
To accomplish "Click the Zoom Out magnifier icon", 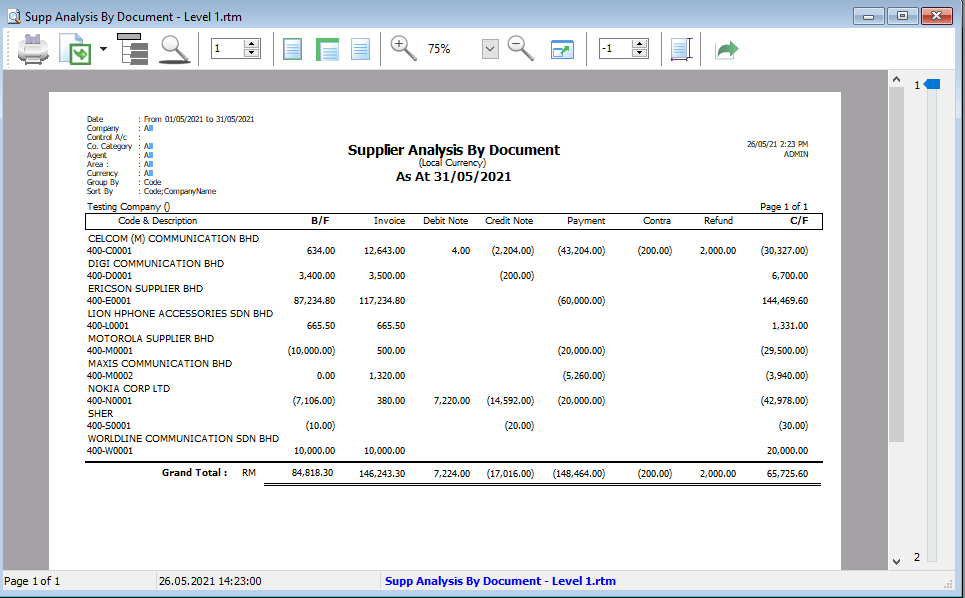I will tap(520, 48).
